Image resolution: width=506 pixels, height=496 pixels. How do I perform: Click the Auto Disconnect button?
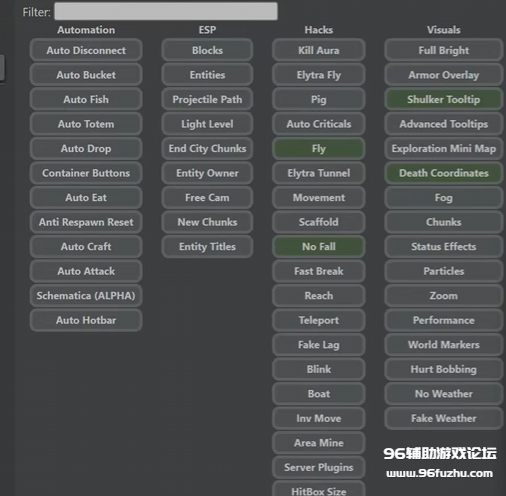point(86,50)
